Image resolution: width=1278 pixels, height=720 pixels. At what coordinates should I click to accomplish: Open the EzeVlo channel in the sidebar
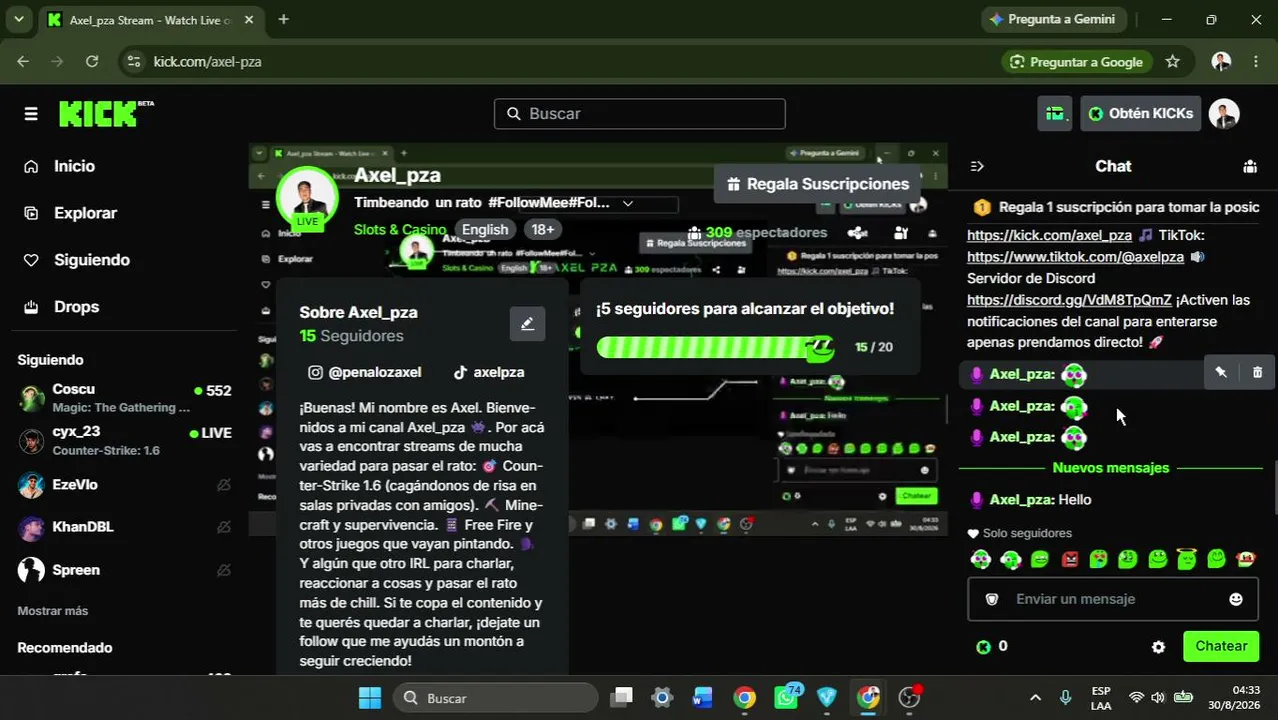pos(125,485)
